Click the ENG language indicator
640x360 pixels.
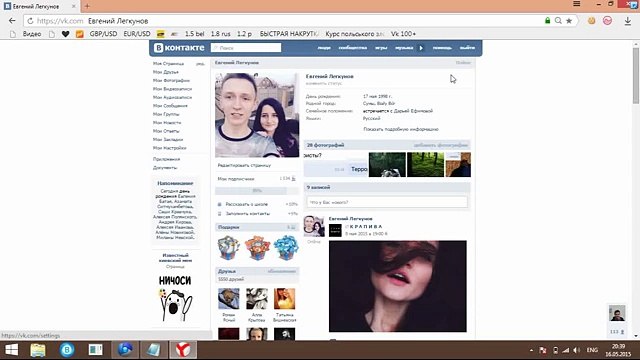(592, 350)
